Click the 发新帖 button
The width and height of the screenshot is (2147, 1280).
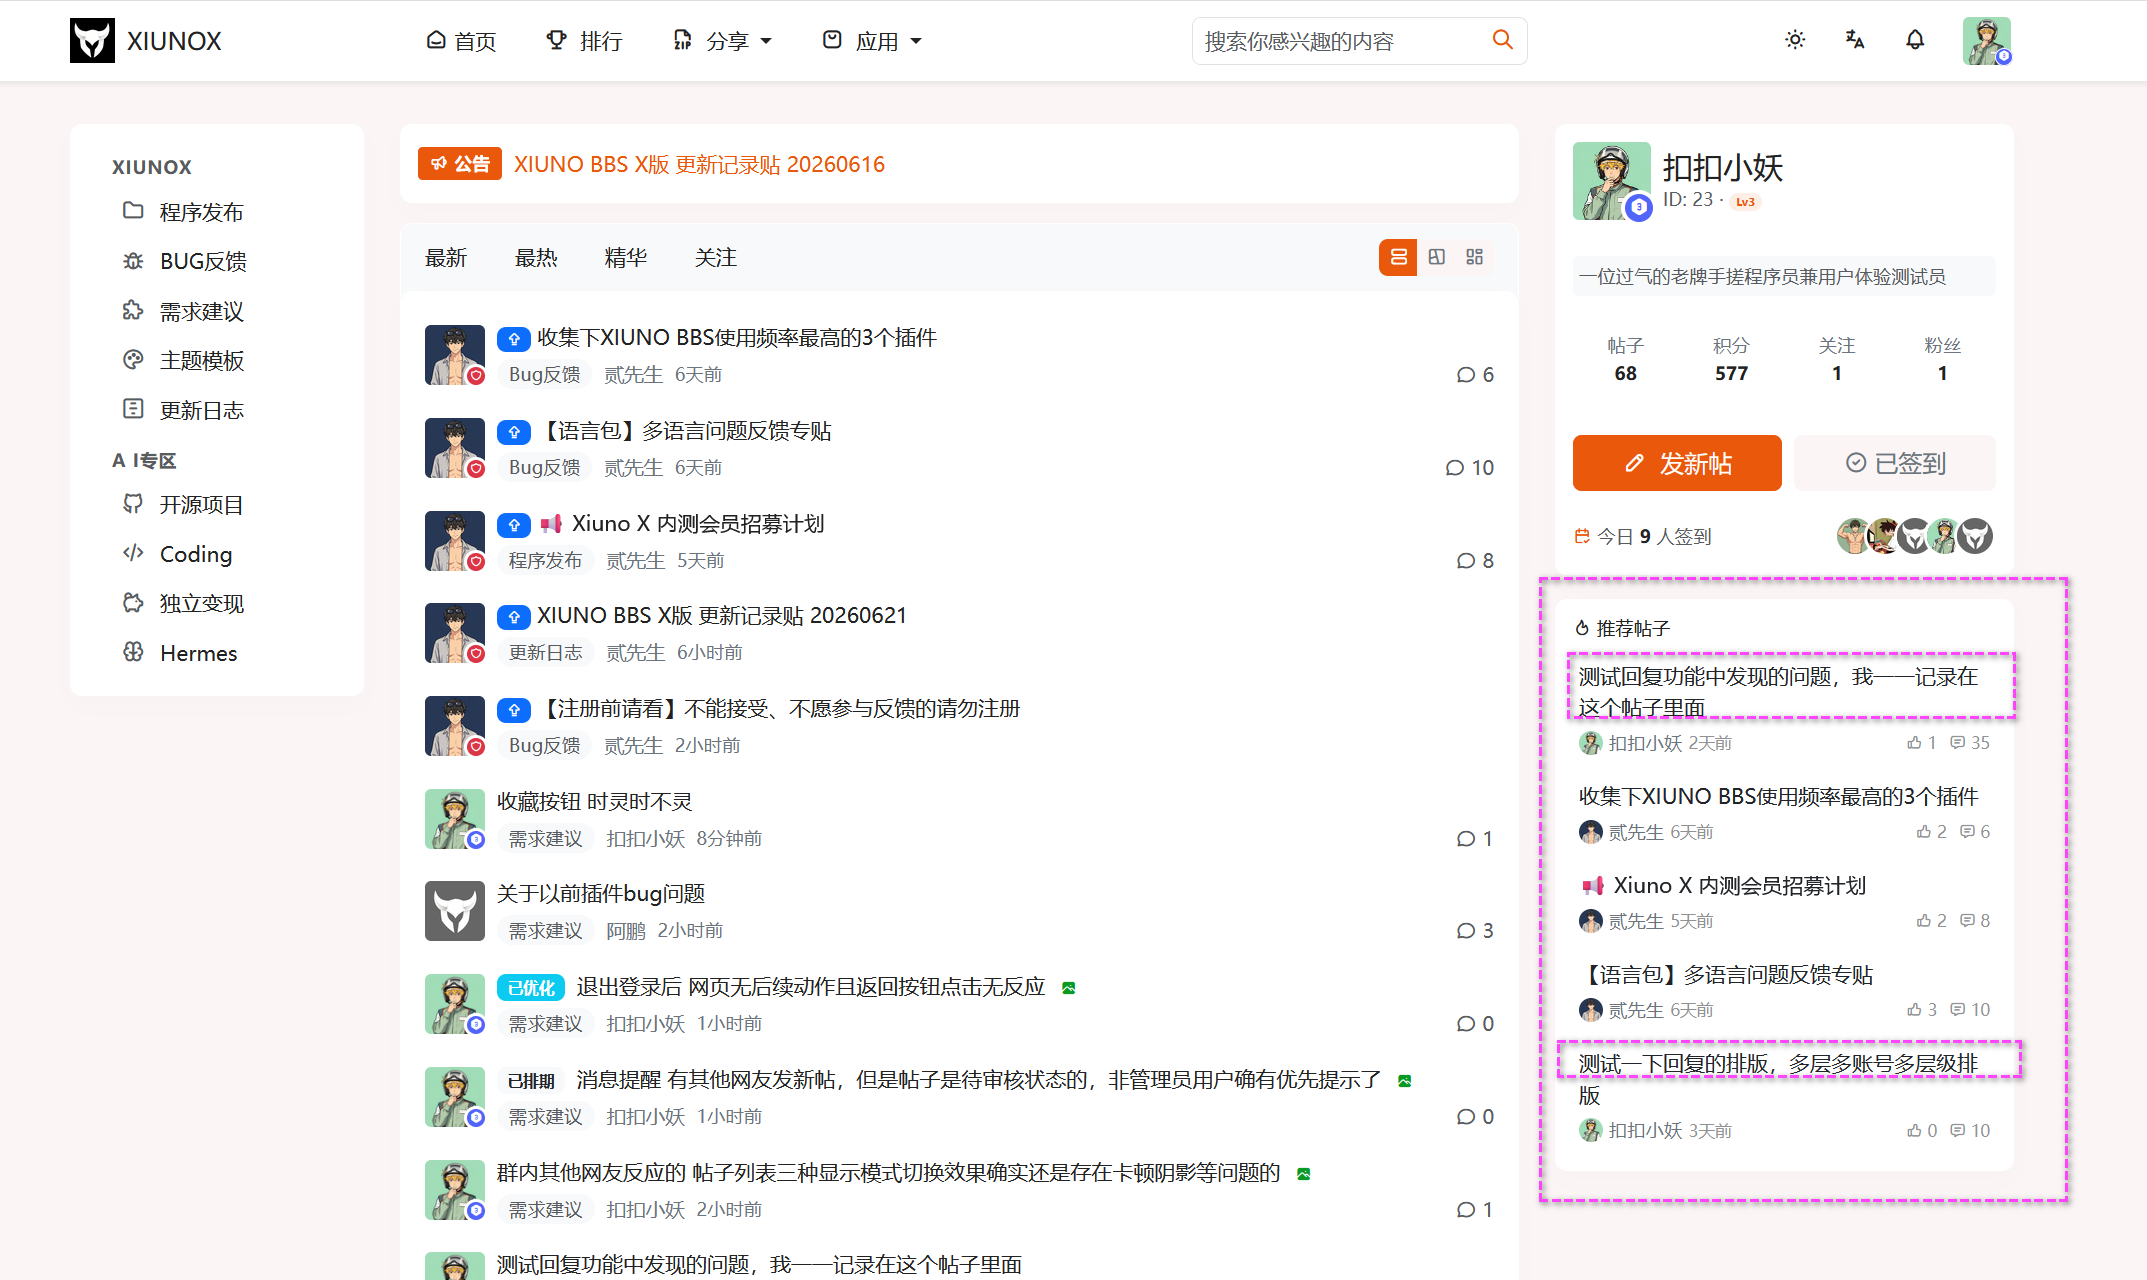pyautogui.click(x=1677, y=463)
